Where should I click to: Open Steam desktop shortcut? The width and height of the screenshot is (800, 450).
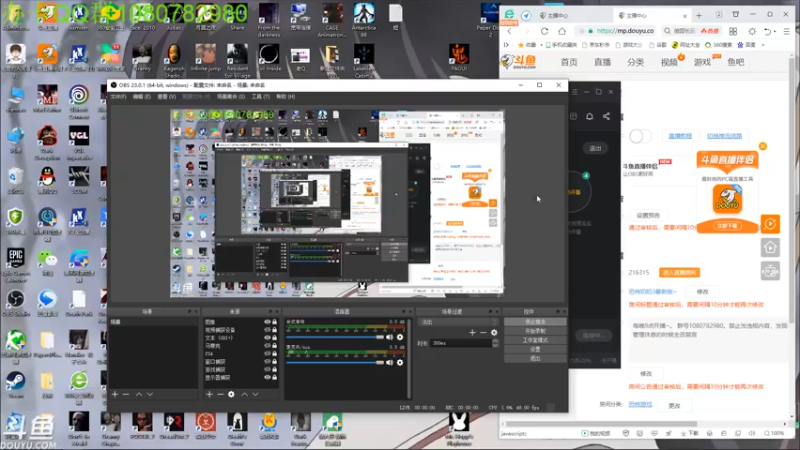15,385
